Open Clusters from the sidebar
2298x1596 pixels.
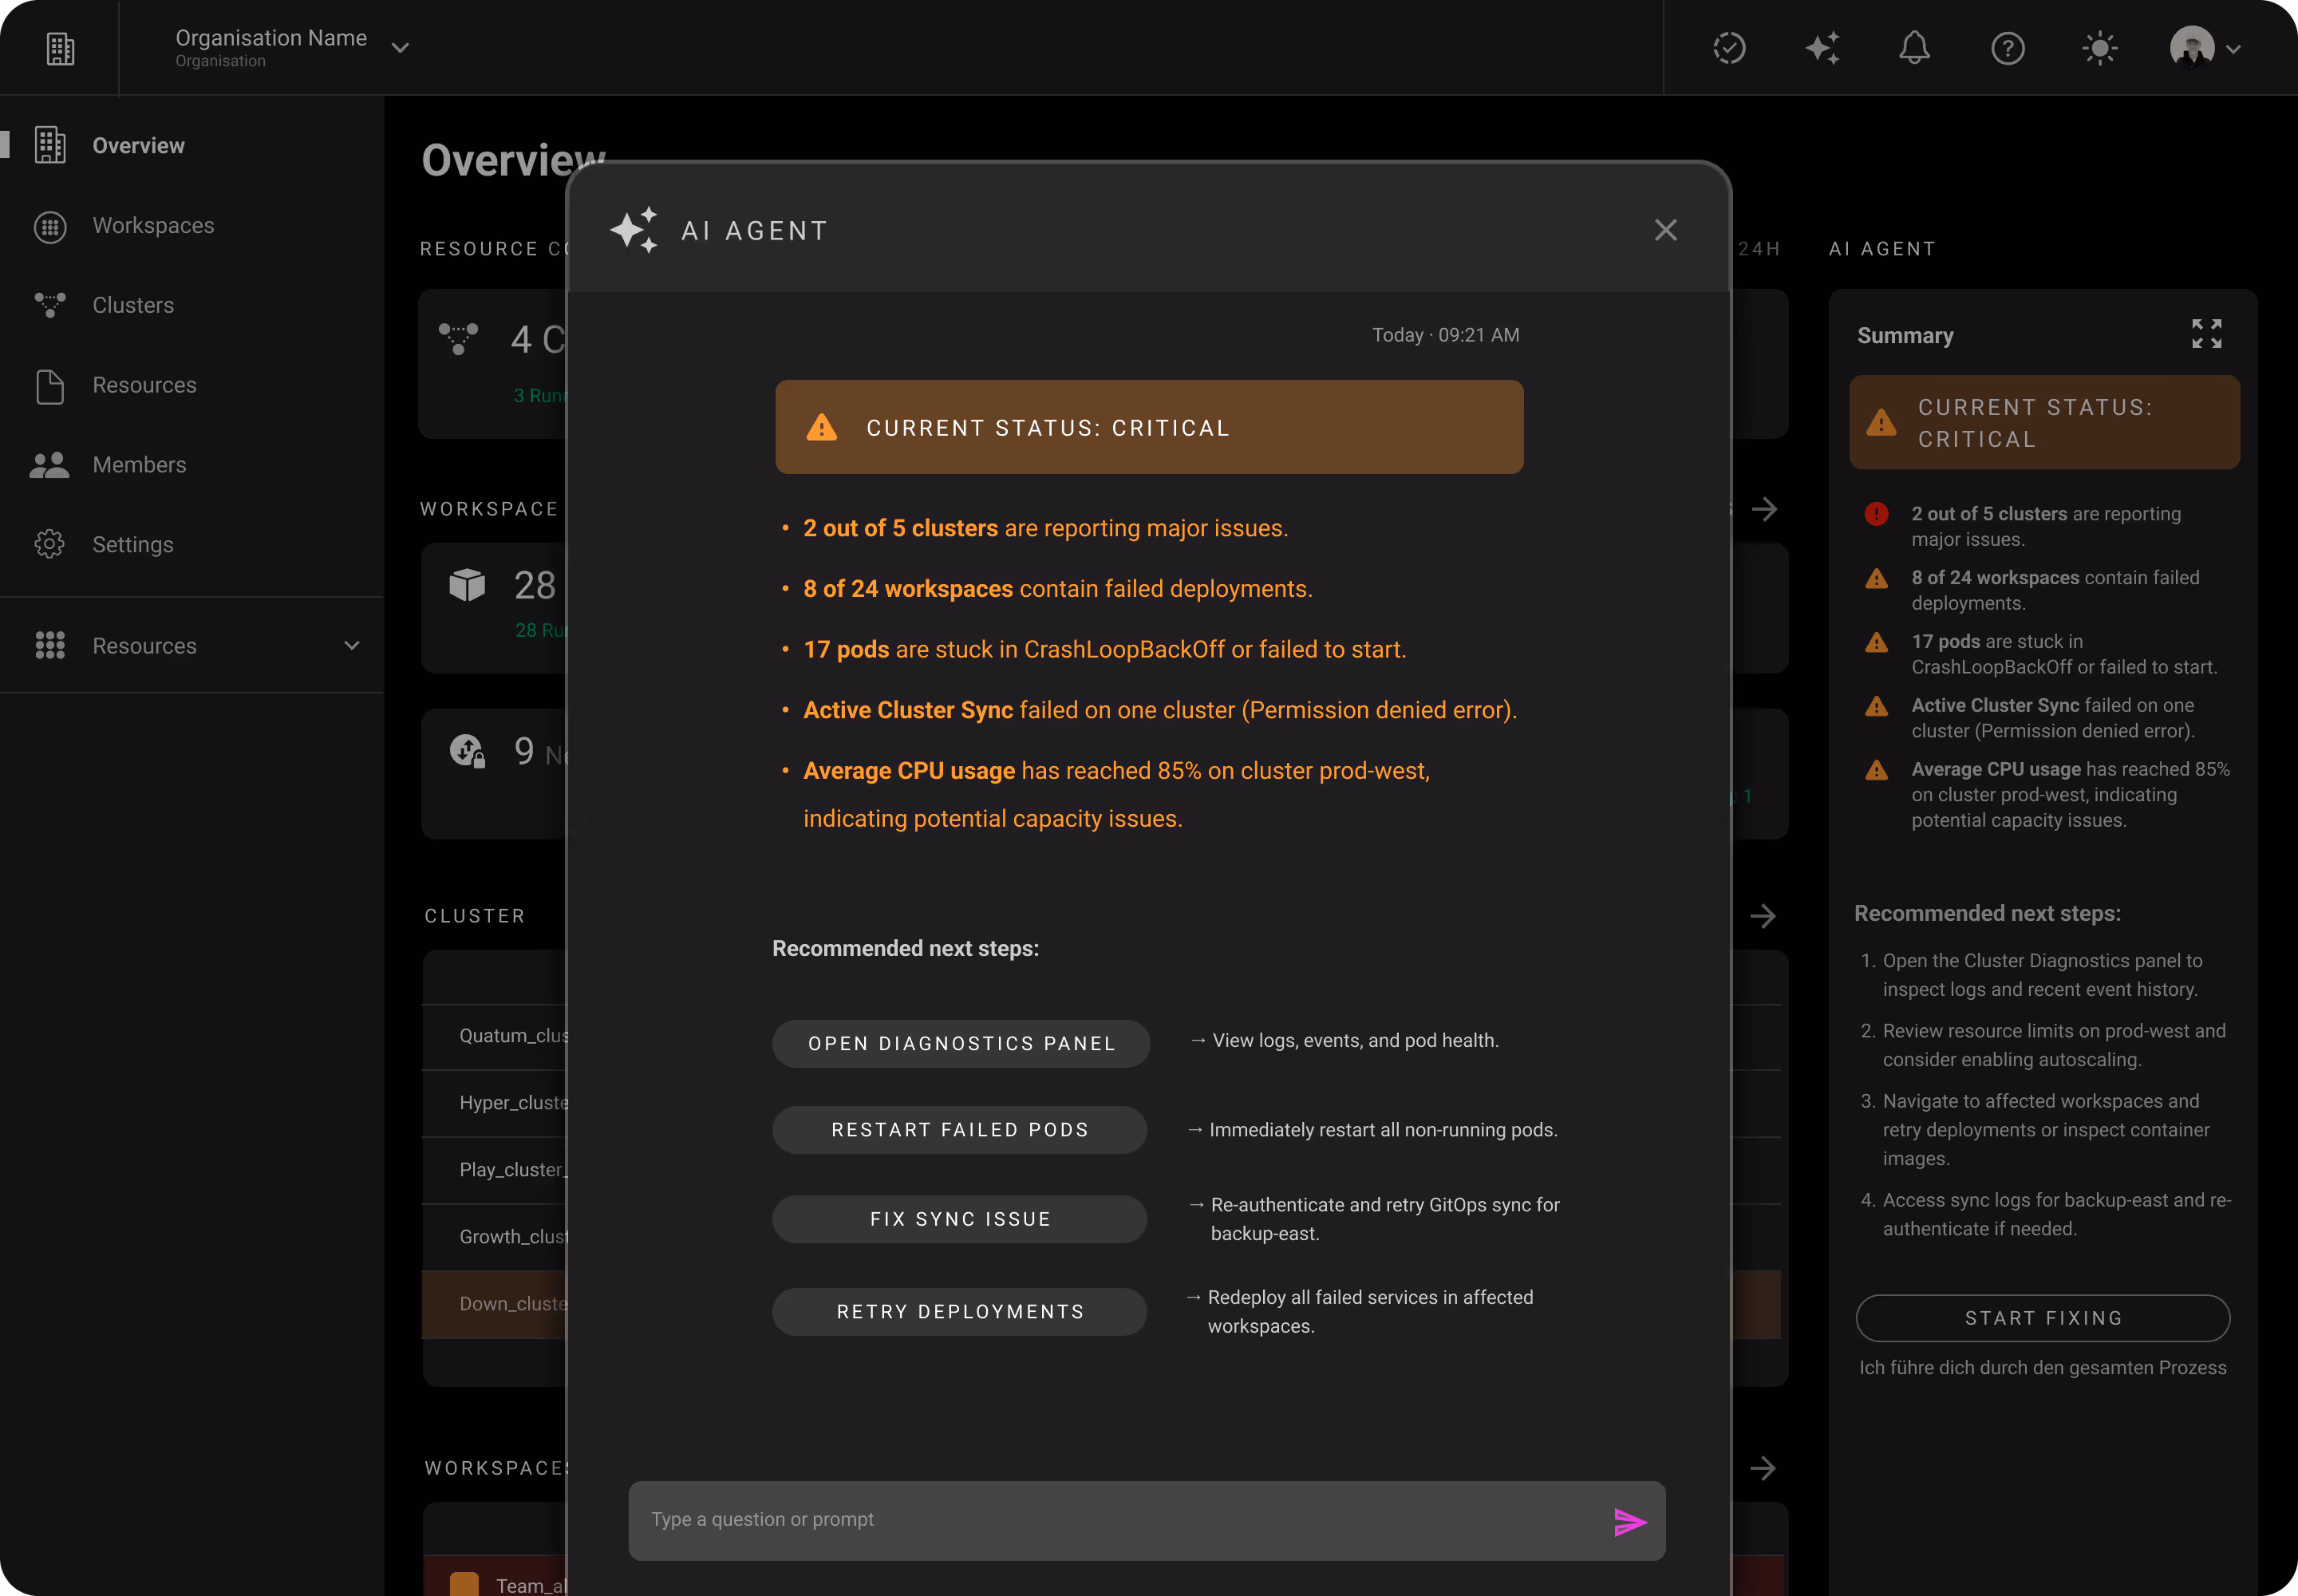[x=133, y=305]
